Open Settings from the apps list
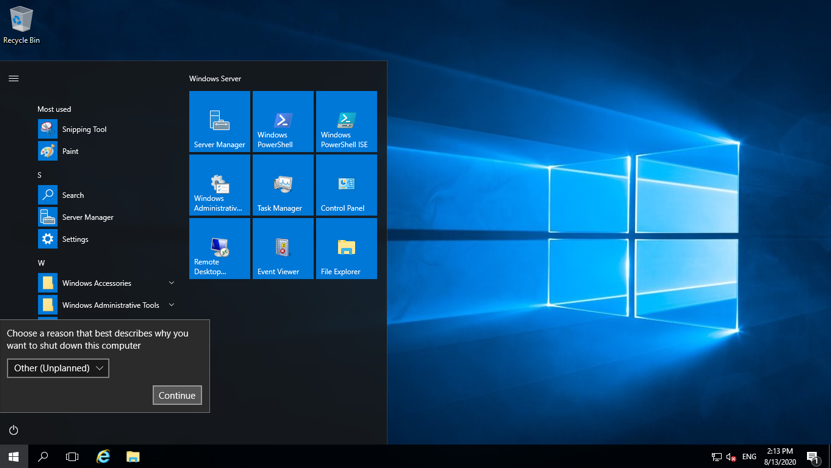831x468 pixels. (x=106, y=239)
